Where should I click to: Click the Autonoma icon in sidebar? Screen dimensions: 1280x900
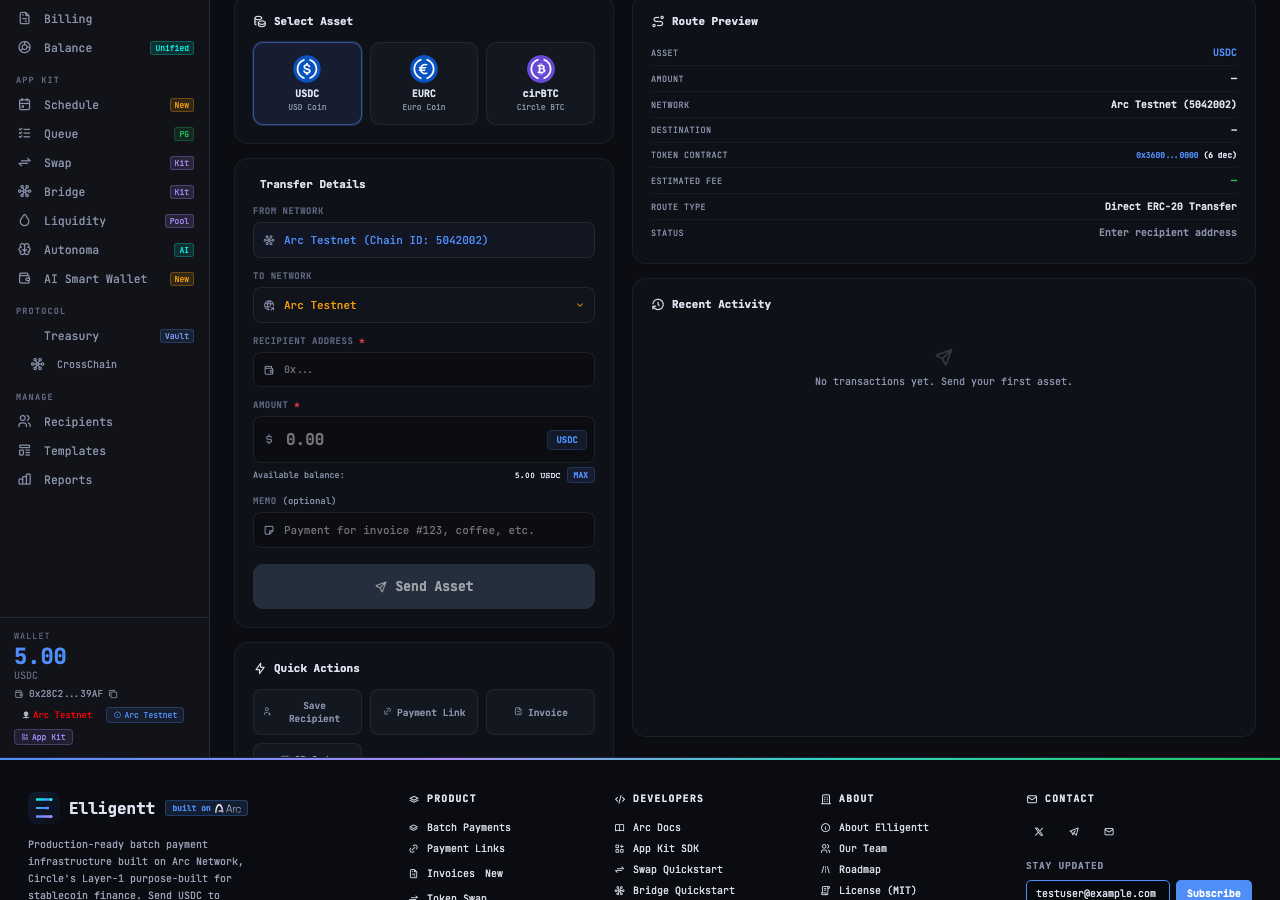coord(24,249)
